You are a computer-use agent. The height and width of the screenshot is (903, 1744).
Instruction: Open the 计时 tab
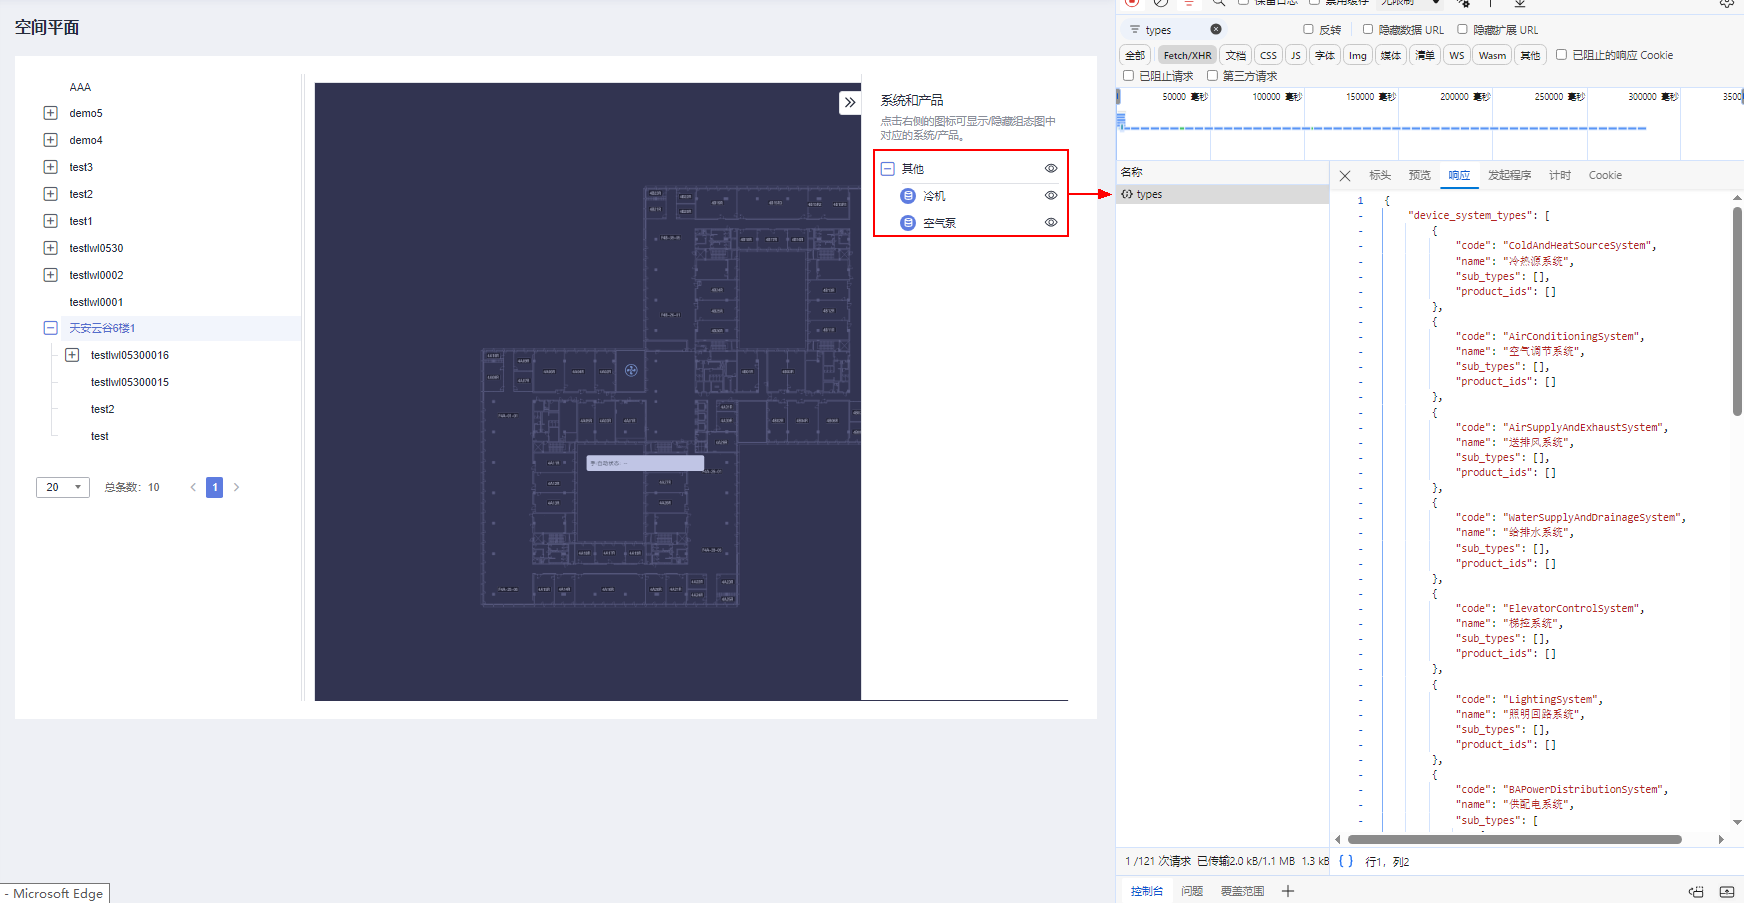(x=1560, y=175)
